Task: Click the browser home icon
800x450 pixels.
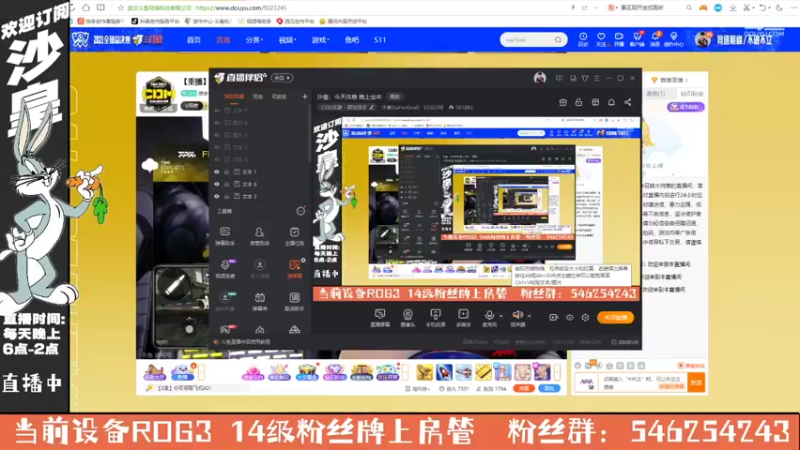Action: click(x=86, y=8)
